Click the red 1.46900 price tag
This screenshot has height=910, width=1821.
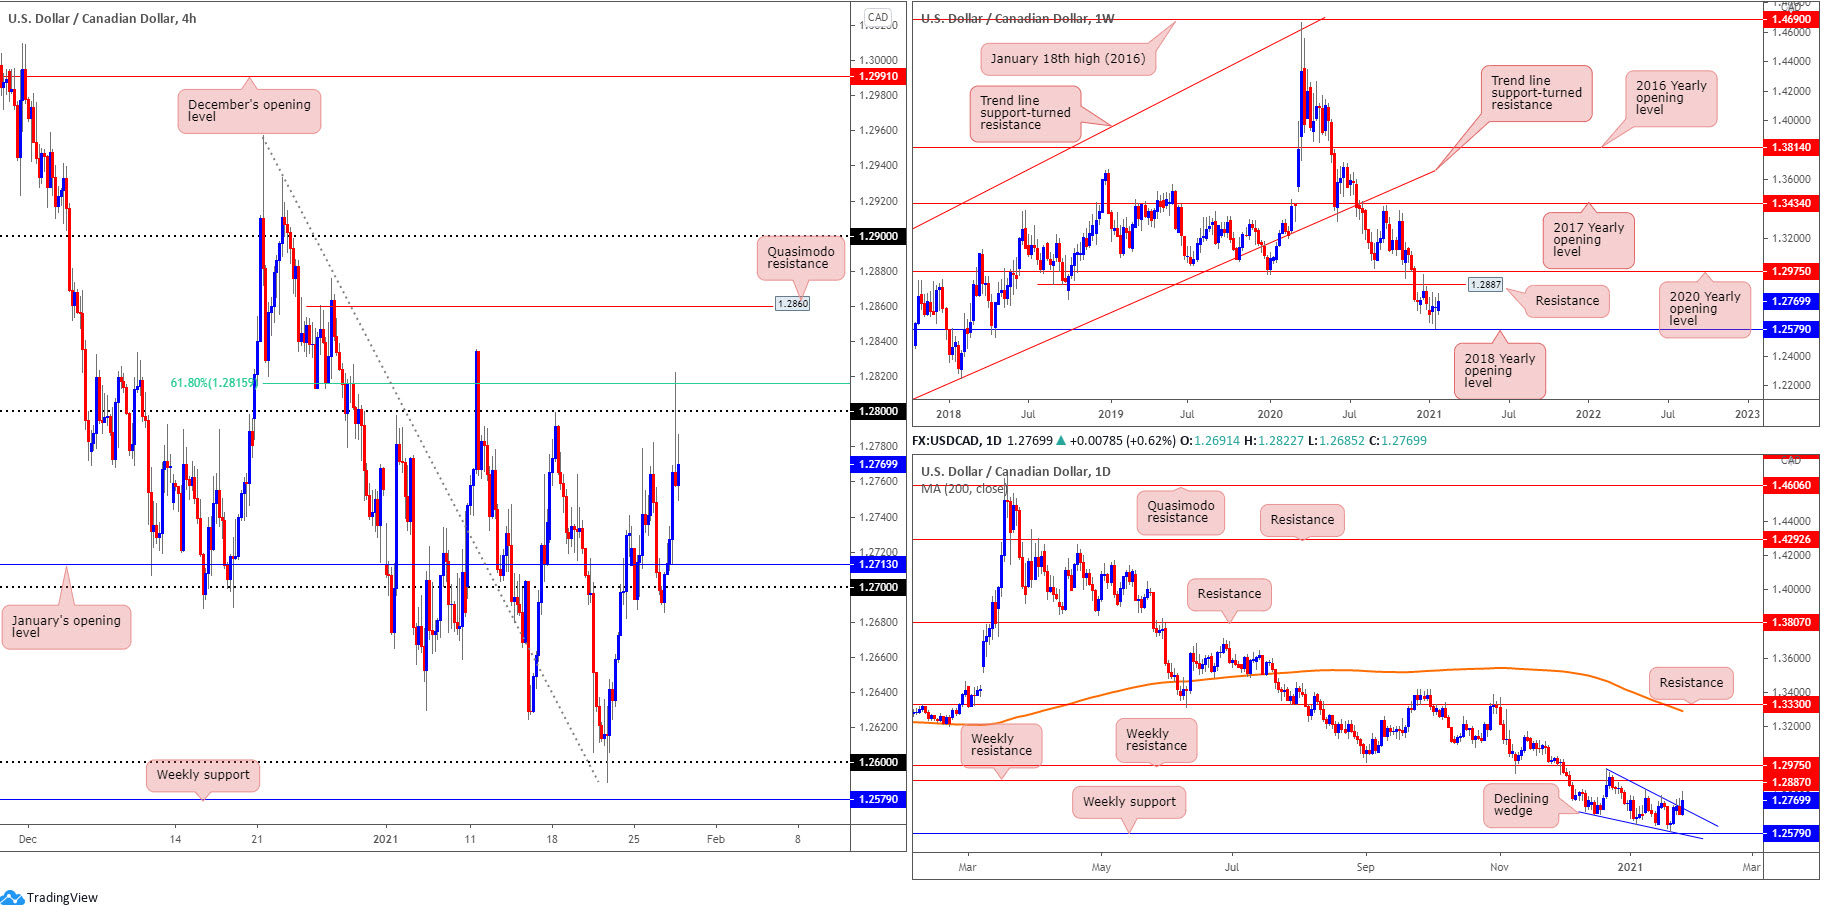tap(1791, 19)
